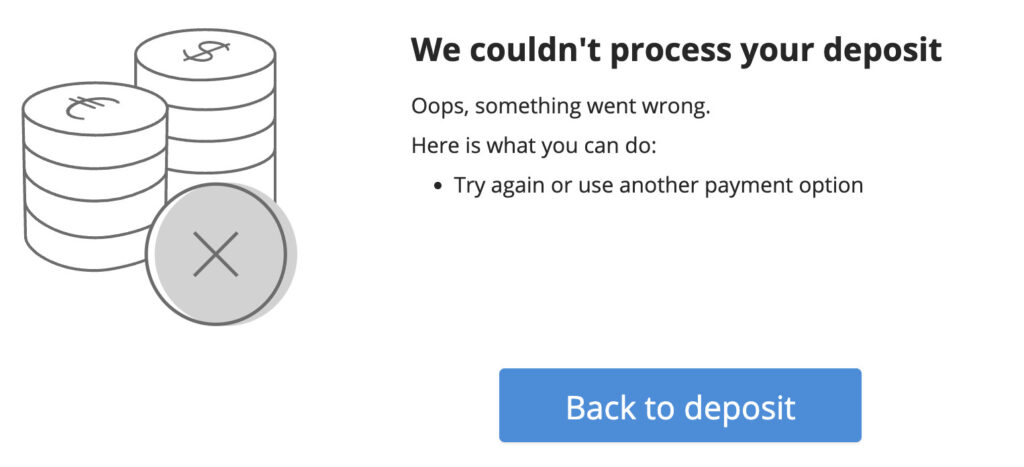Click the "We couldn't process your deposit" heading
The image size is (1024, 467).
(x=676, y=51)
